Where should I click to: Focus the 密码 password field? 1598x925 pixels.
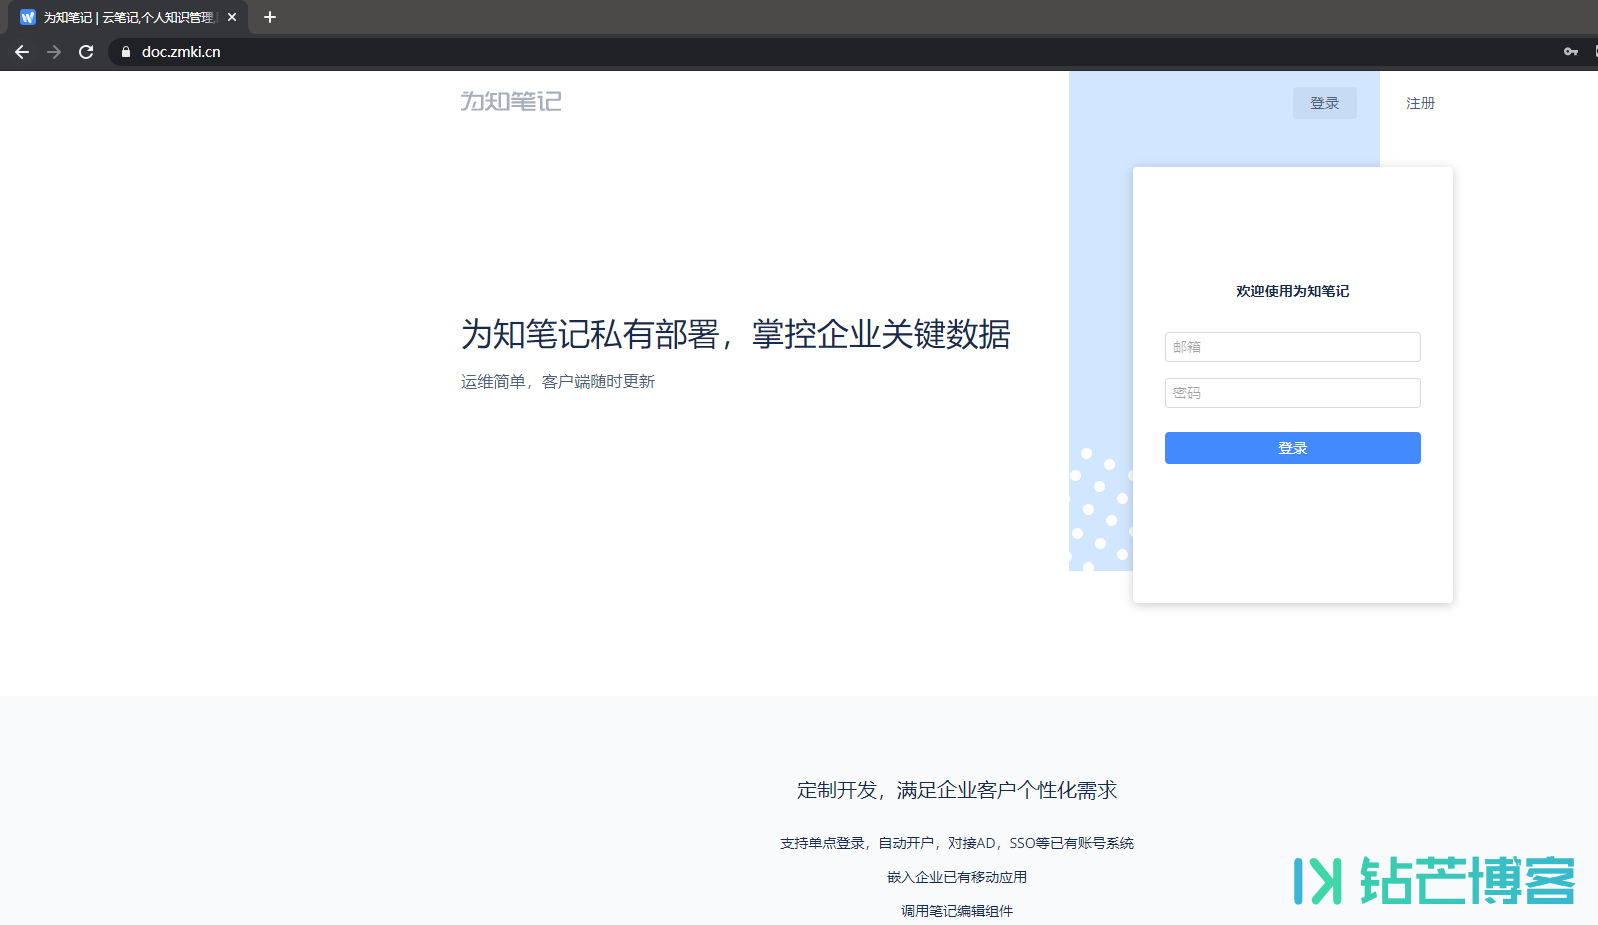point(1292,393)
